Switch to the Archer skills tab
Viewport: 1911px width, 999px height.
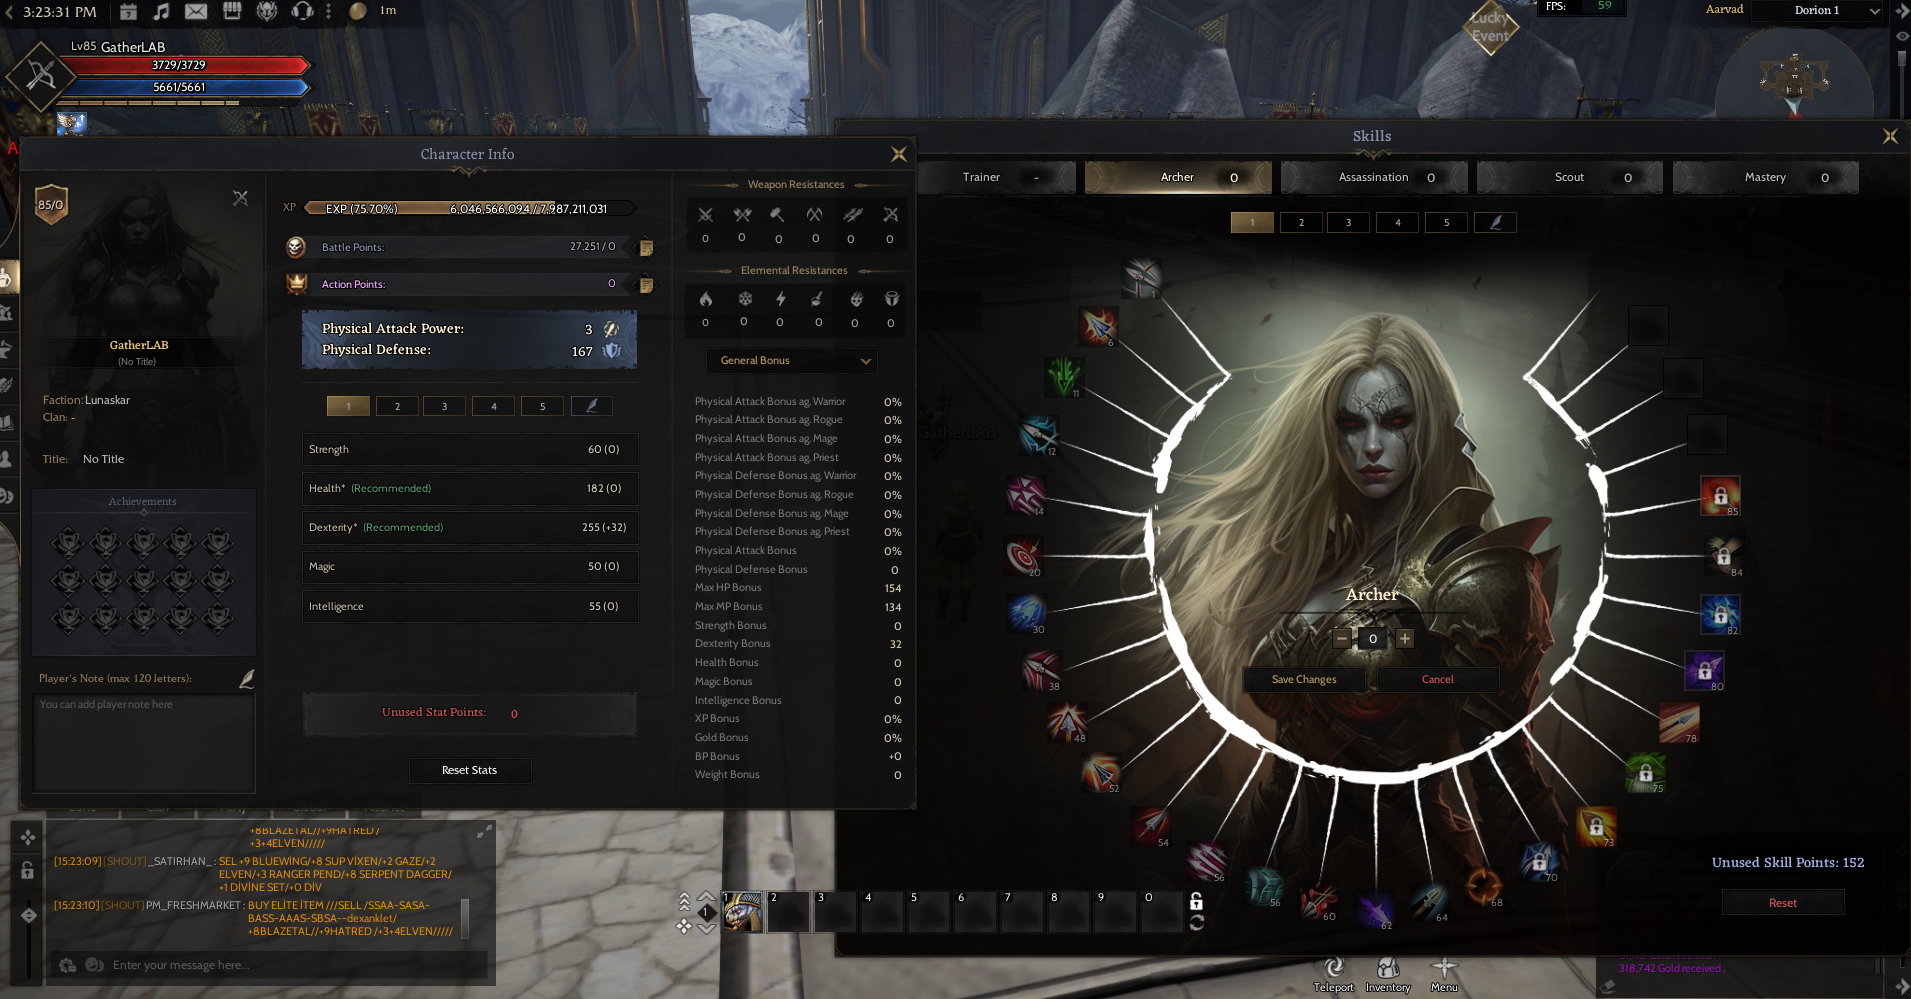point(1178,177)
